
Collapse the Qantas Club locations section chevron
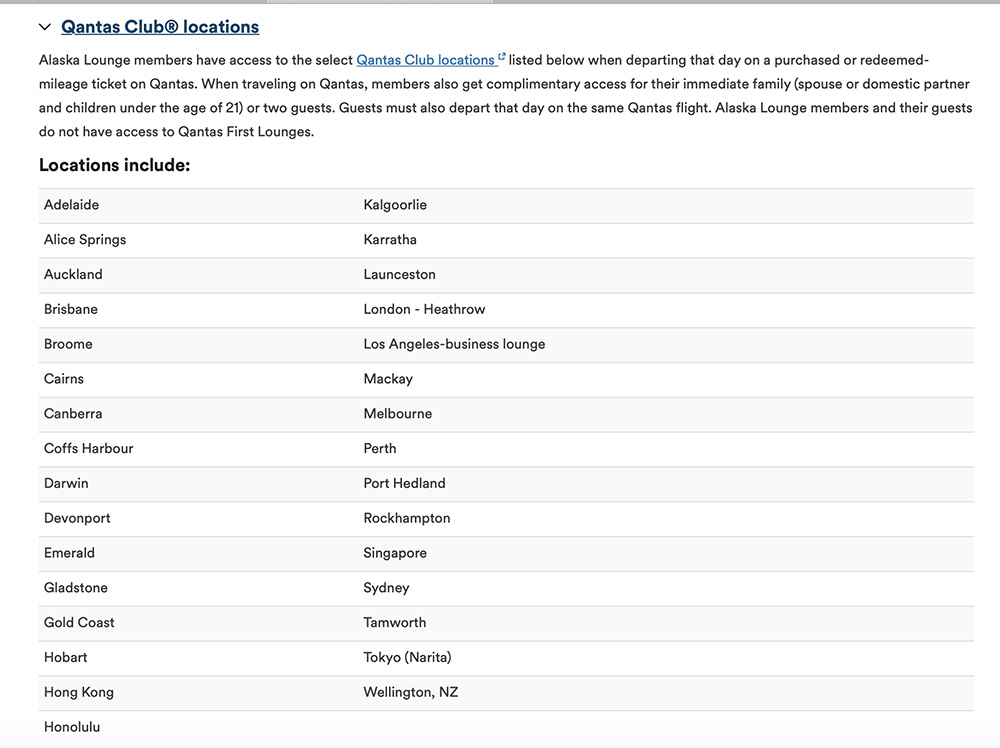[45, 27]
